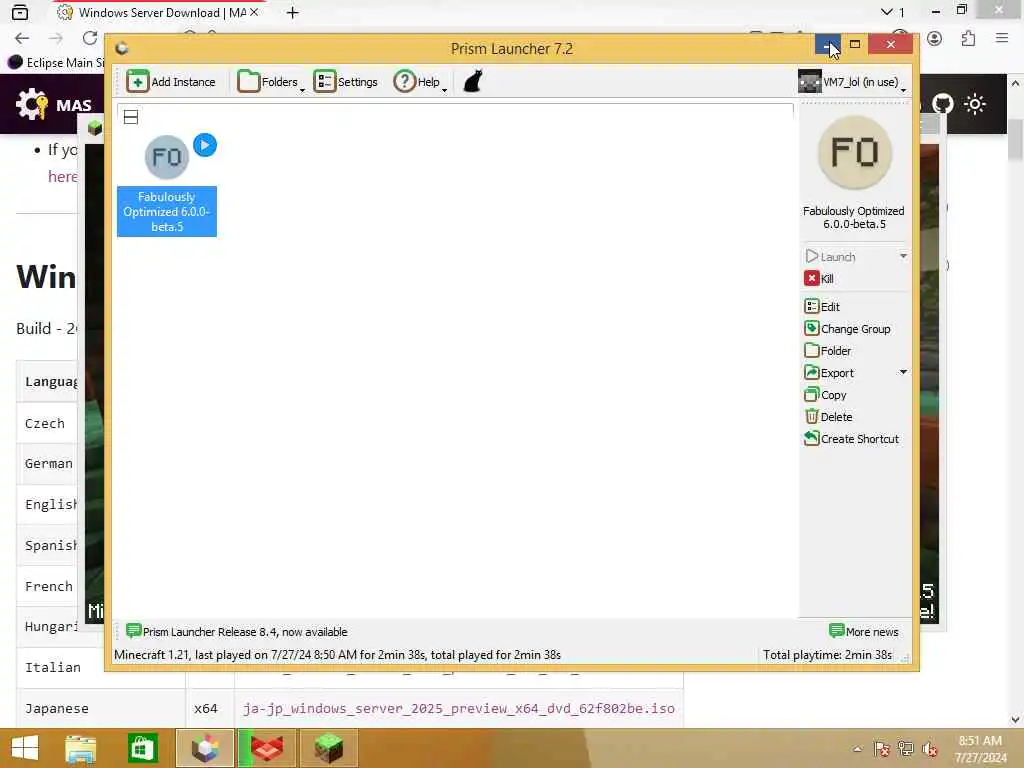Viewport: 1024px width, 768px height.
Task: Open the taskbar clock and date
Action: 980,749
